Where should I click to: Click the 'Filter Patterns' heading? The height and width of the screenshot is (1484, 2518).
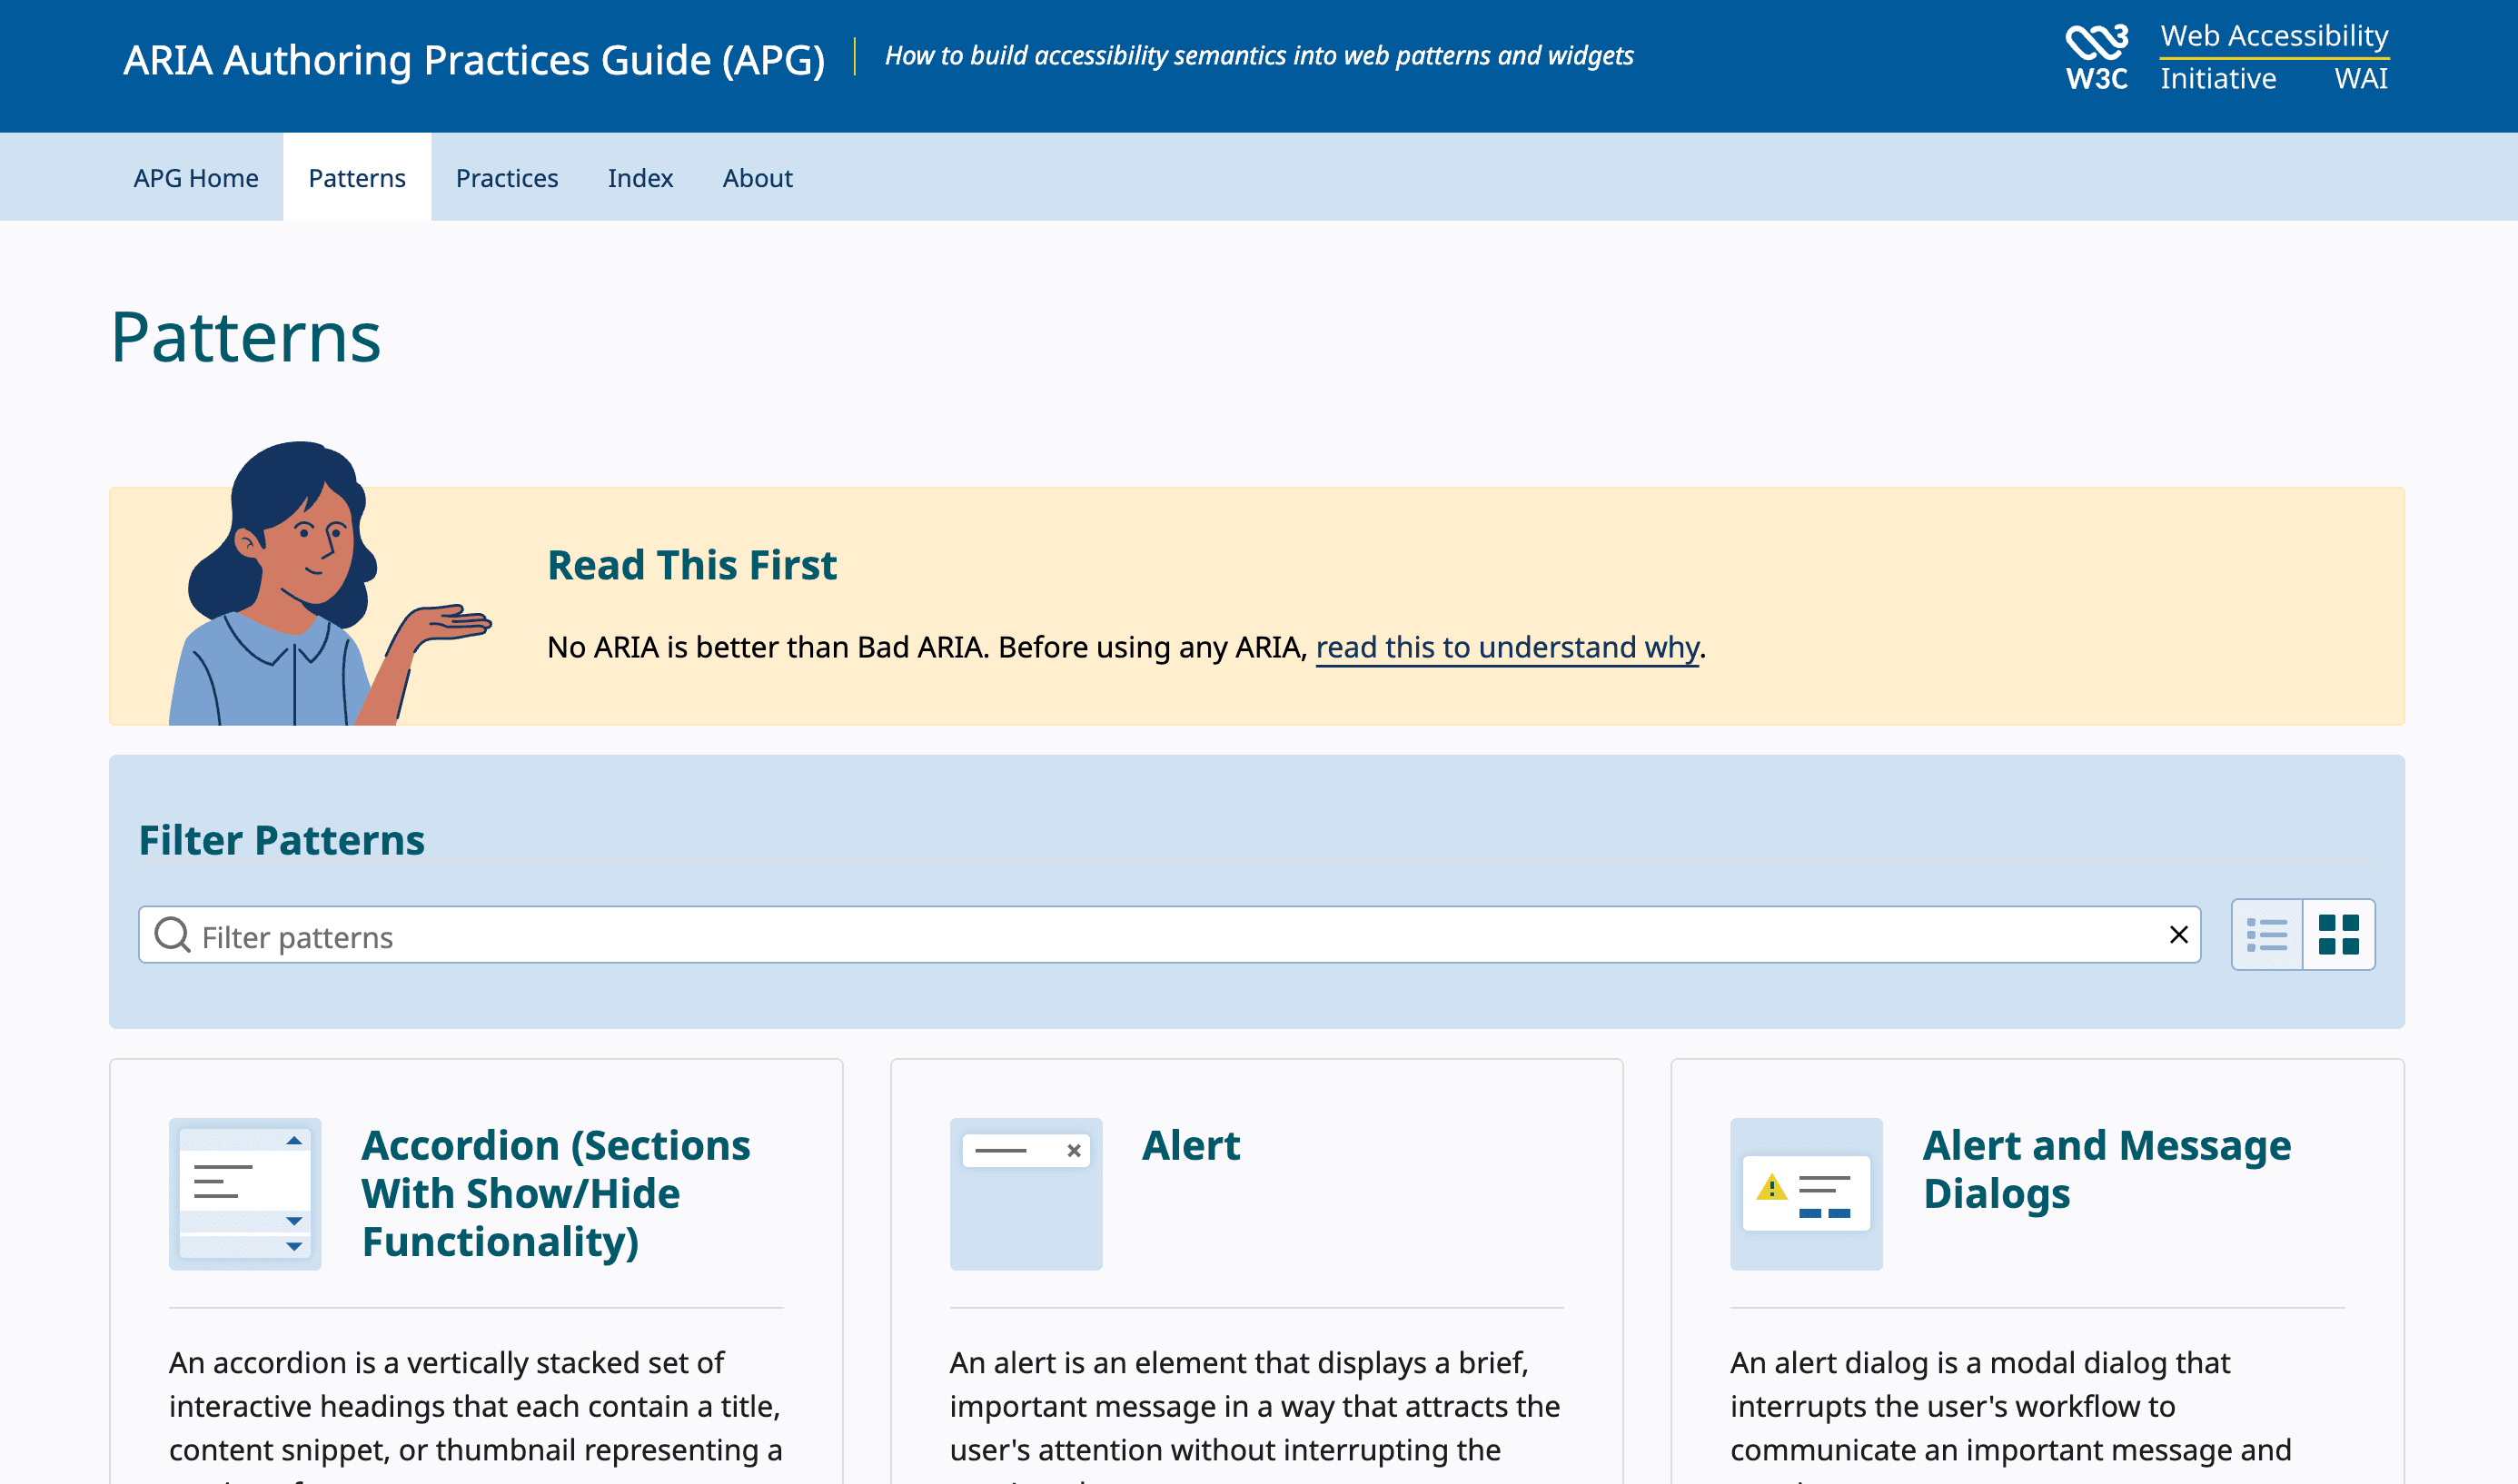click(282, 840)
